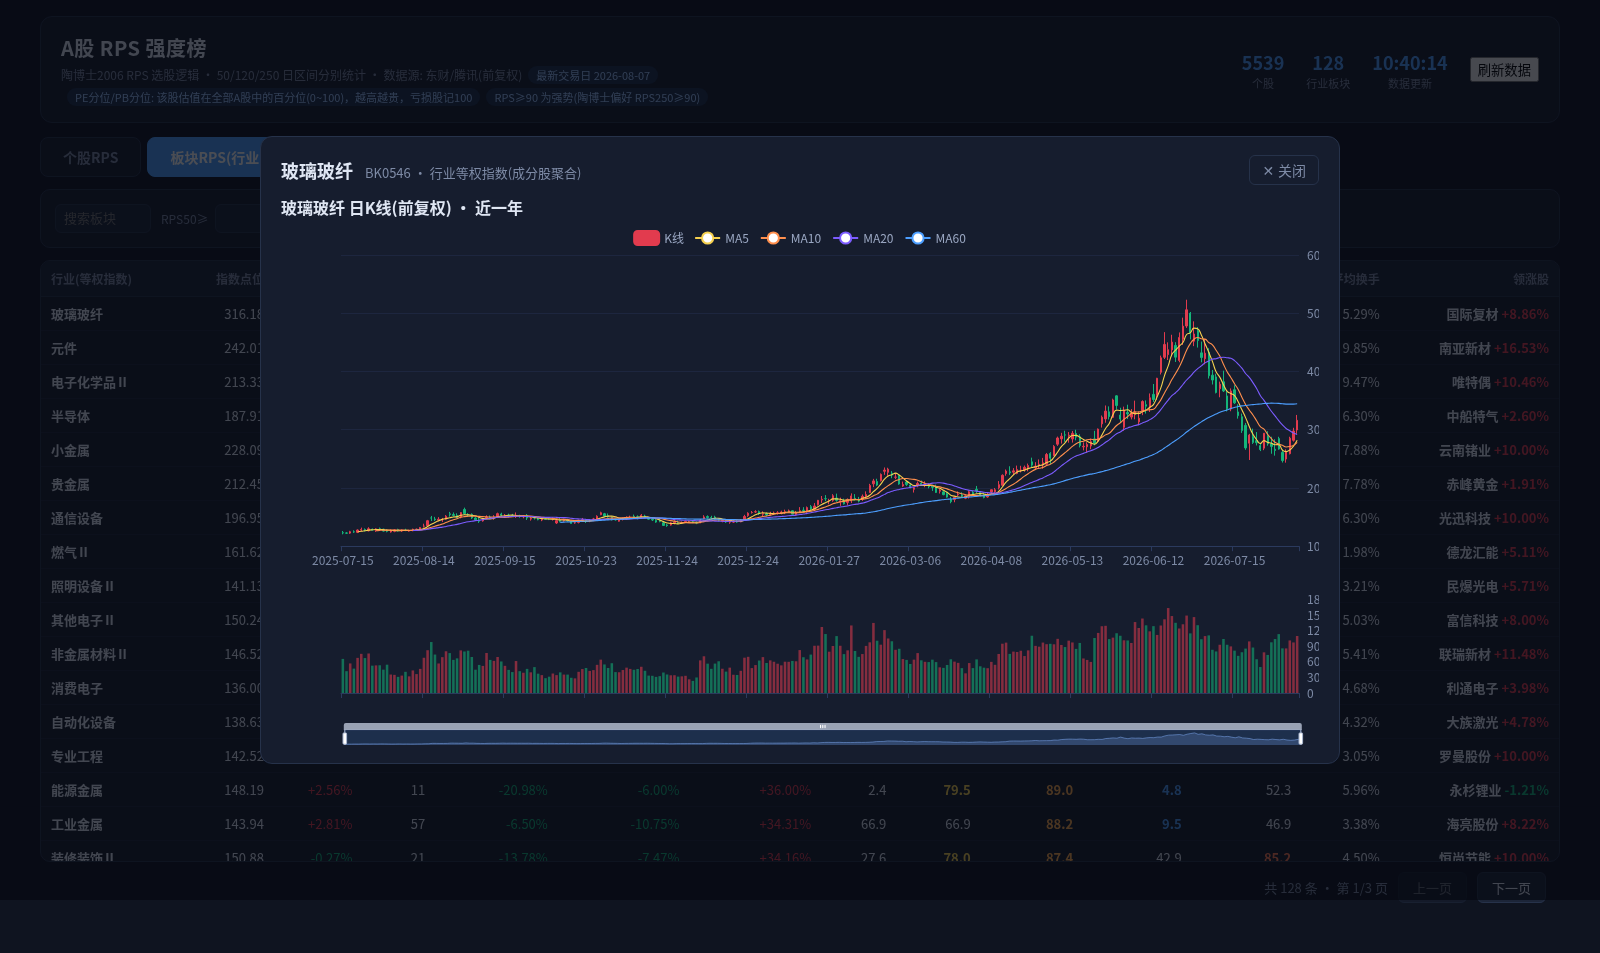Open the 电子化学品II industry row
This screenshot has width=1600, height=953.
coord(800,383)
